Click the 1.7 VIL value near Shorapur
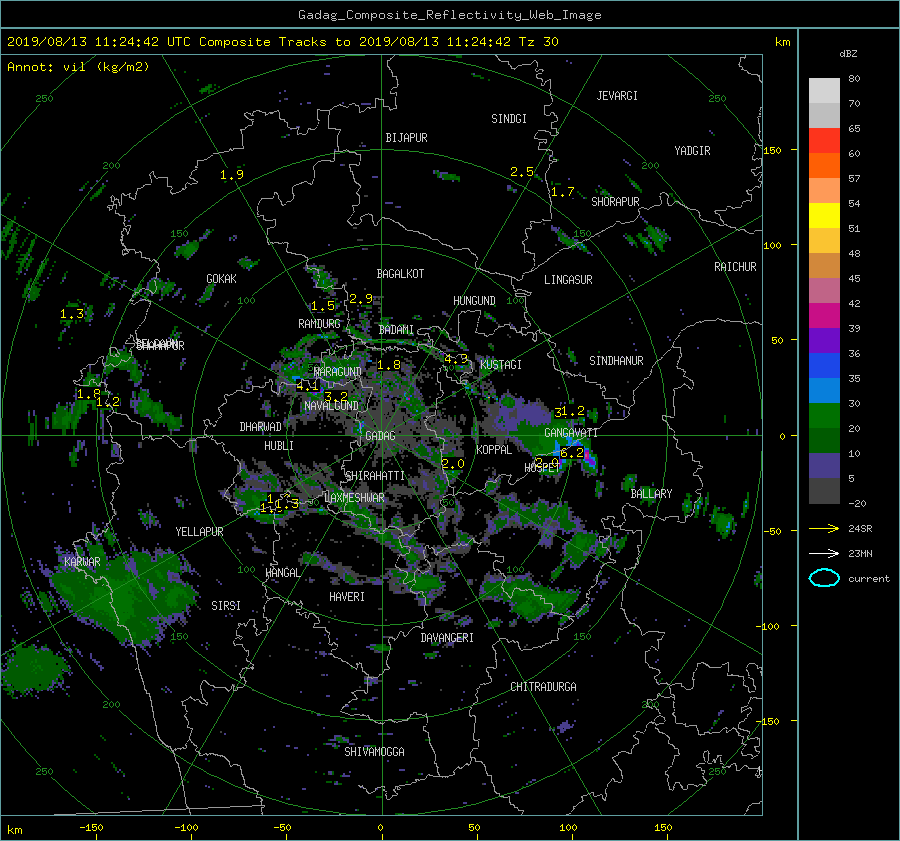Image resolution: width=900 pixels, height=841 pixels. tap(562, 192)
